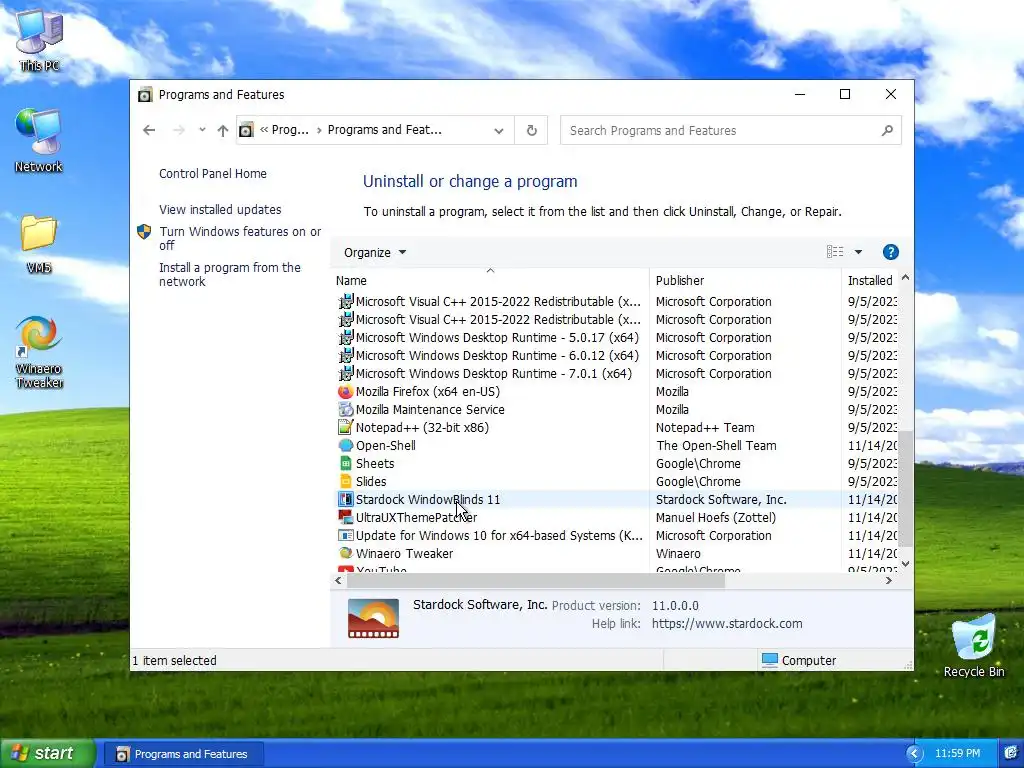1024x768 pixels.
Task: Open the This PC desktop icon
Action: point(39,39)
